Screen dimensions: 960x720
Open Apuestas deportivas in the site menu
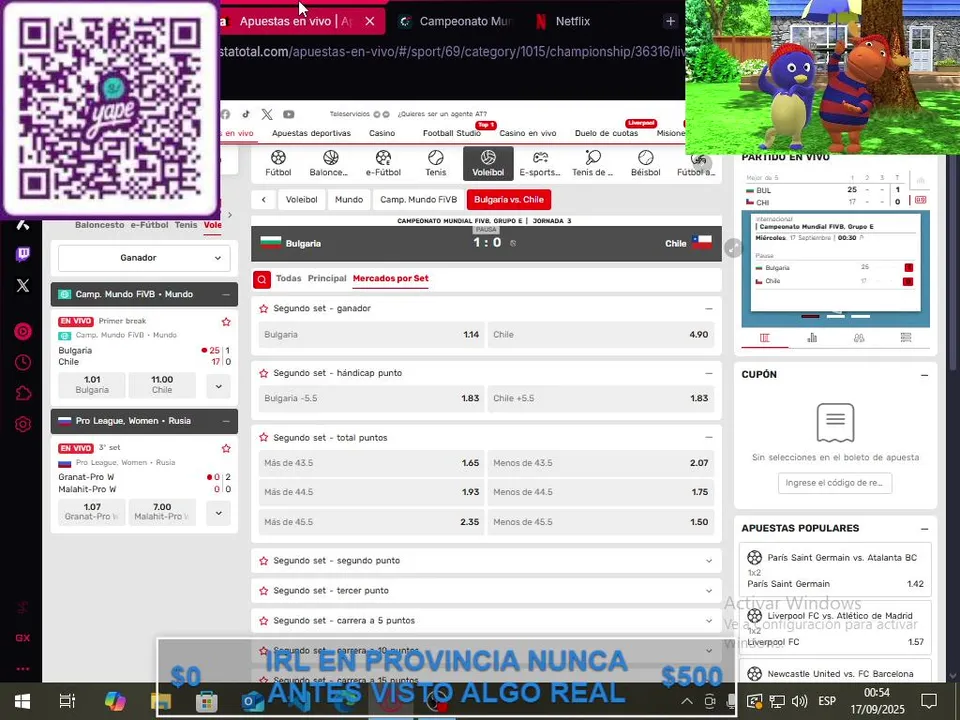click(x=311, y=133)
